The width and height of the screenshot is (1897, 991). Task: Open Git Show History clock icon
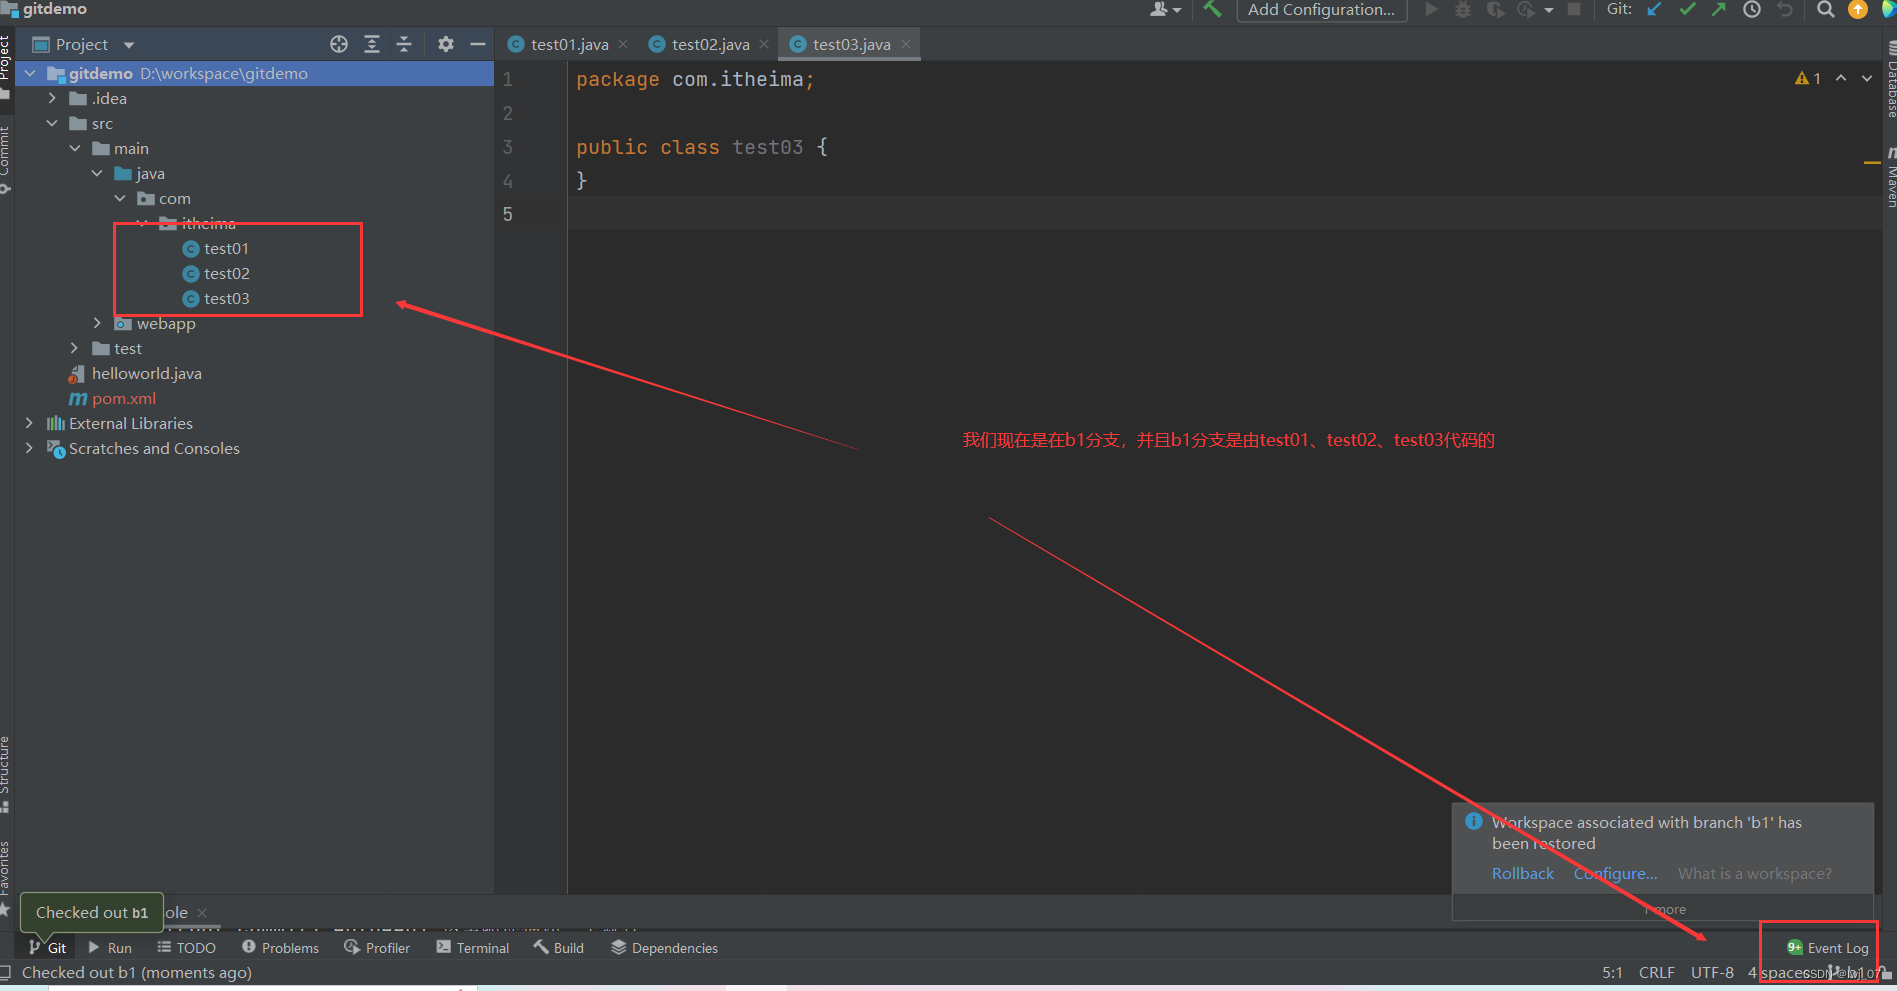point(1752,10)
